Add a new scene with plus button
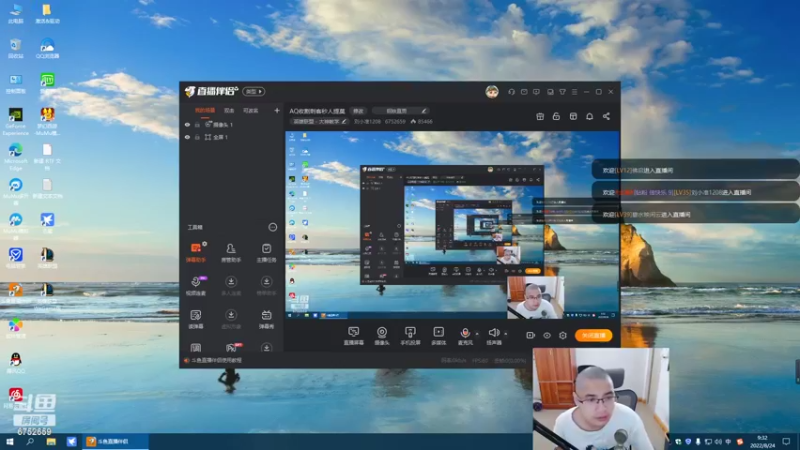The height and width of the screenshot is (450, 800). [x=277, y=110]
